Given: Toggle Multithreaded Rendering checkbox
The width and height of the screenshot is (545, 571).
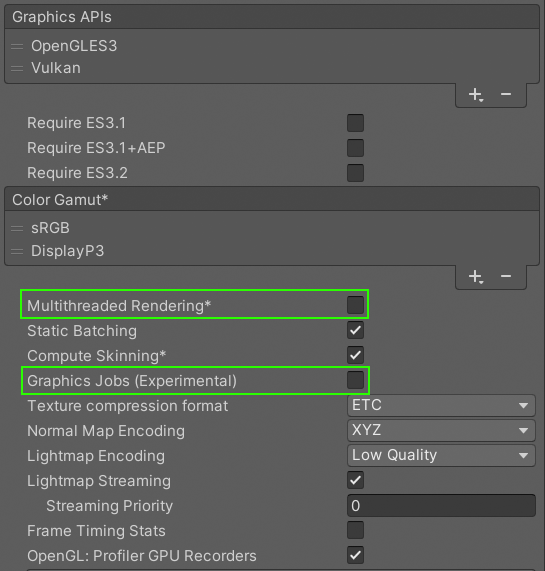Looking at the screenshot, I should [x=355, y=305].
